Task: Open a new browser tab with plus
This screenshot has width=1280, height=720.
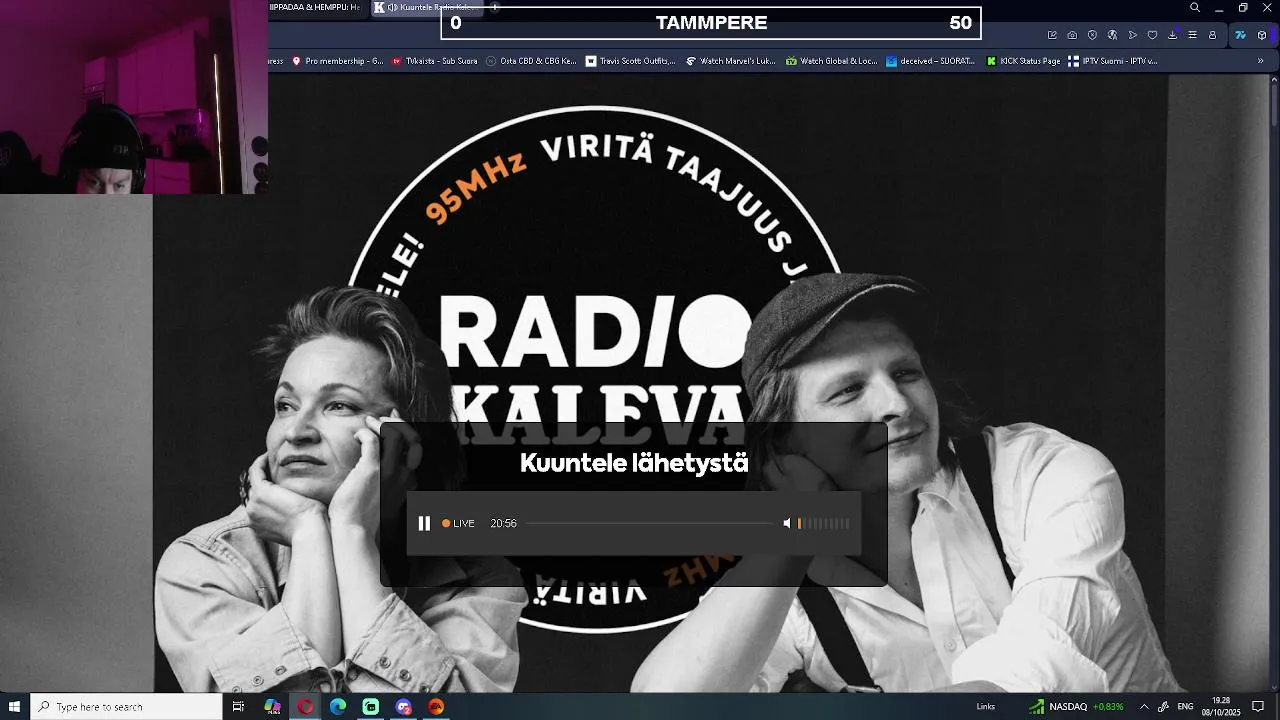Action: pos(494,7)
